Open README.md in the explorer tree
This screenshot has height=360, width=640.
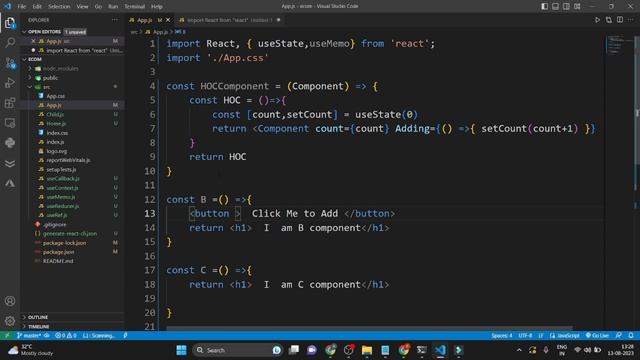pos(58,261)
